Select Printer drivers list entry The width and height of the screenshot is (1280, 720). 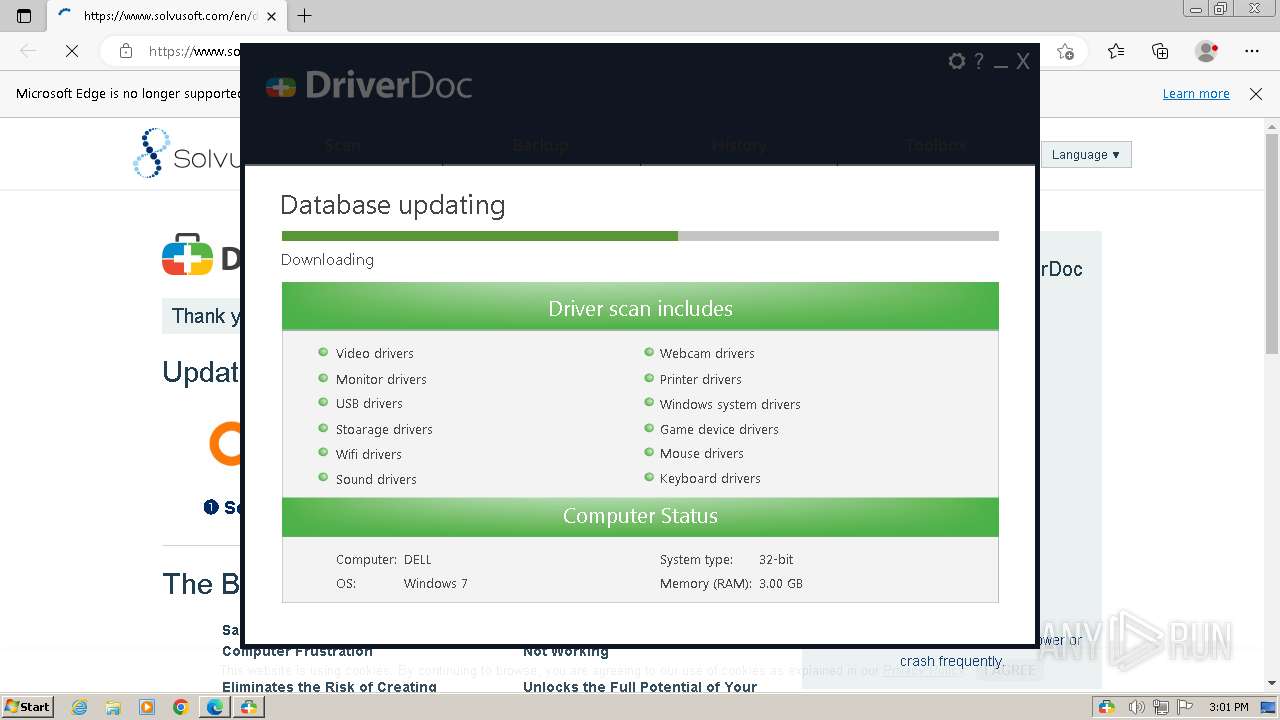[x=700, y=379]
